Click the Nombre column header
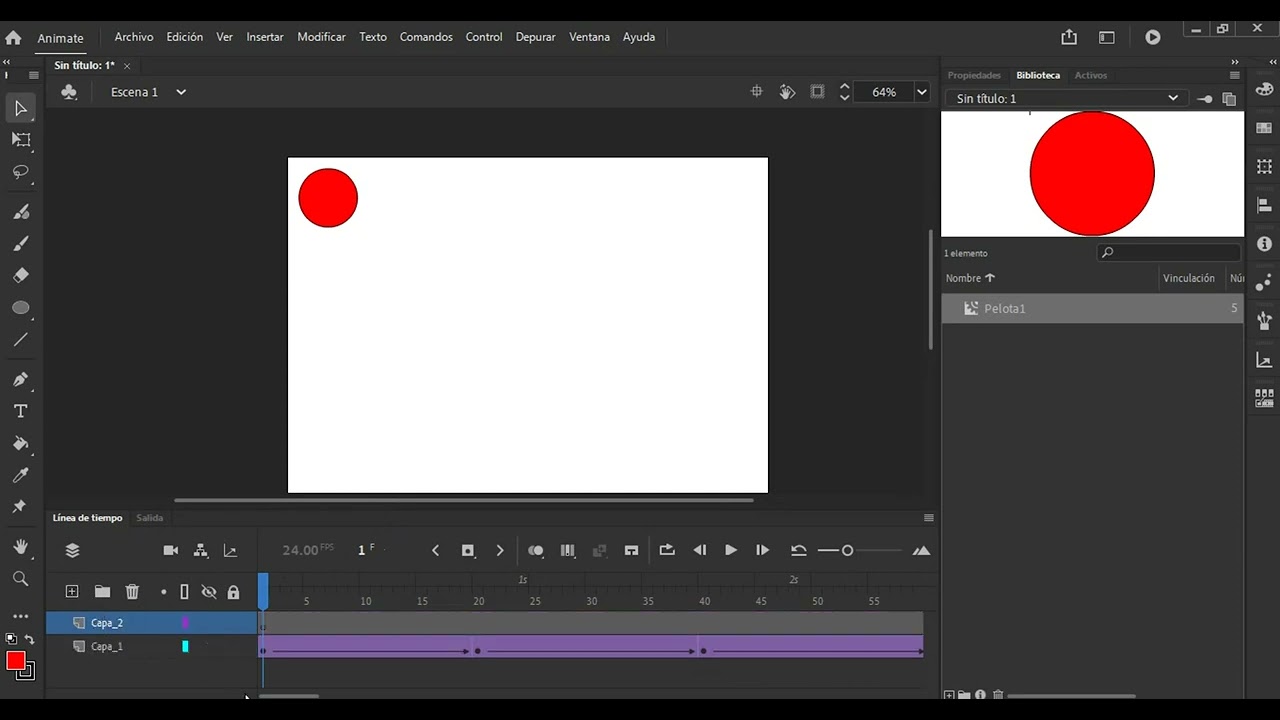 [970, 278]
